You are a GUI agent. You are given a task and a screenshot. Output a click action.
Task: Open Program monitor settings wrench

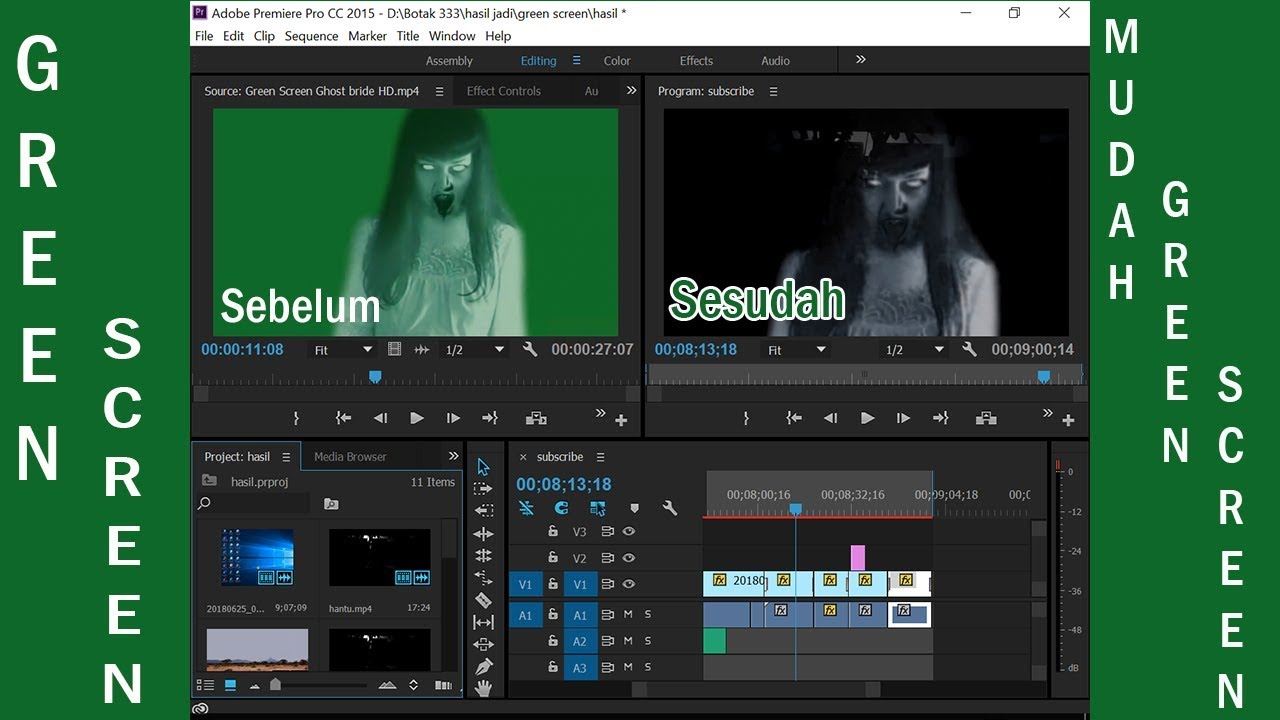point(968,349)
